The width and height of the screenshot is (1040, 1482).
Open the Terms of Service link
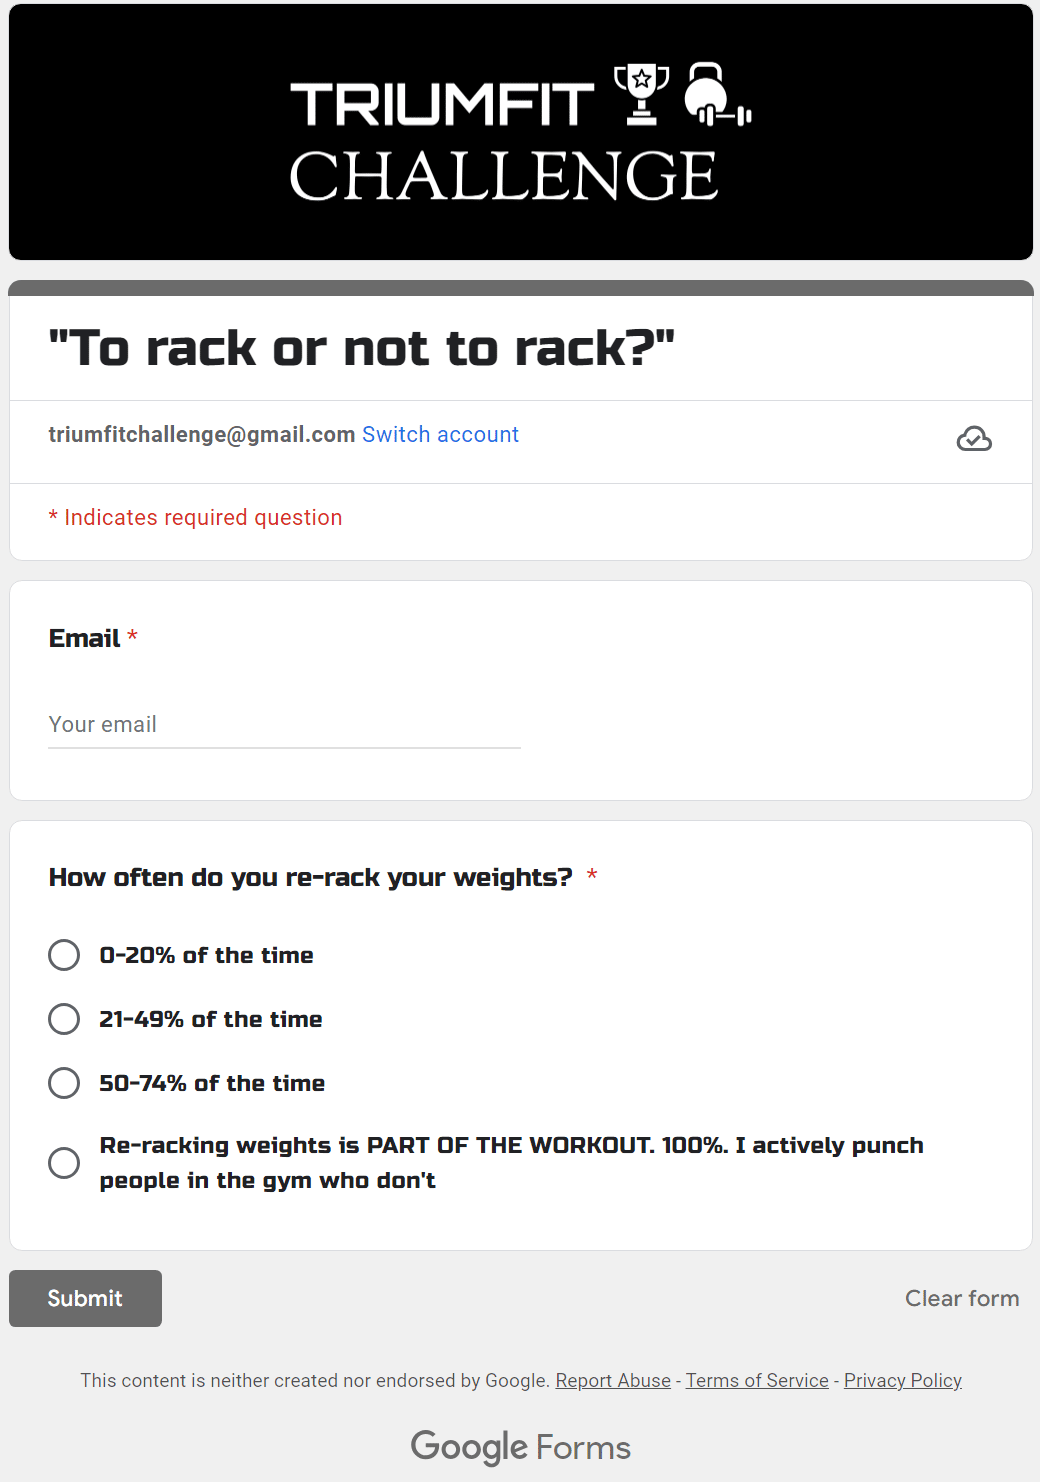(x=757, y=1380)
